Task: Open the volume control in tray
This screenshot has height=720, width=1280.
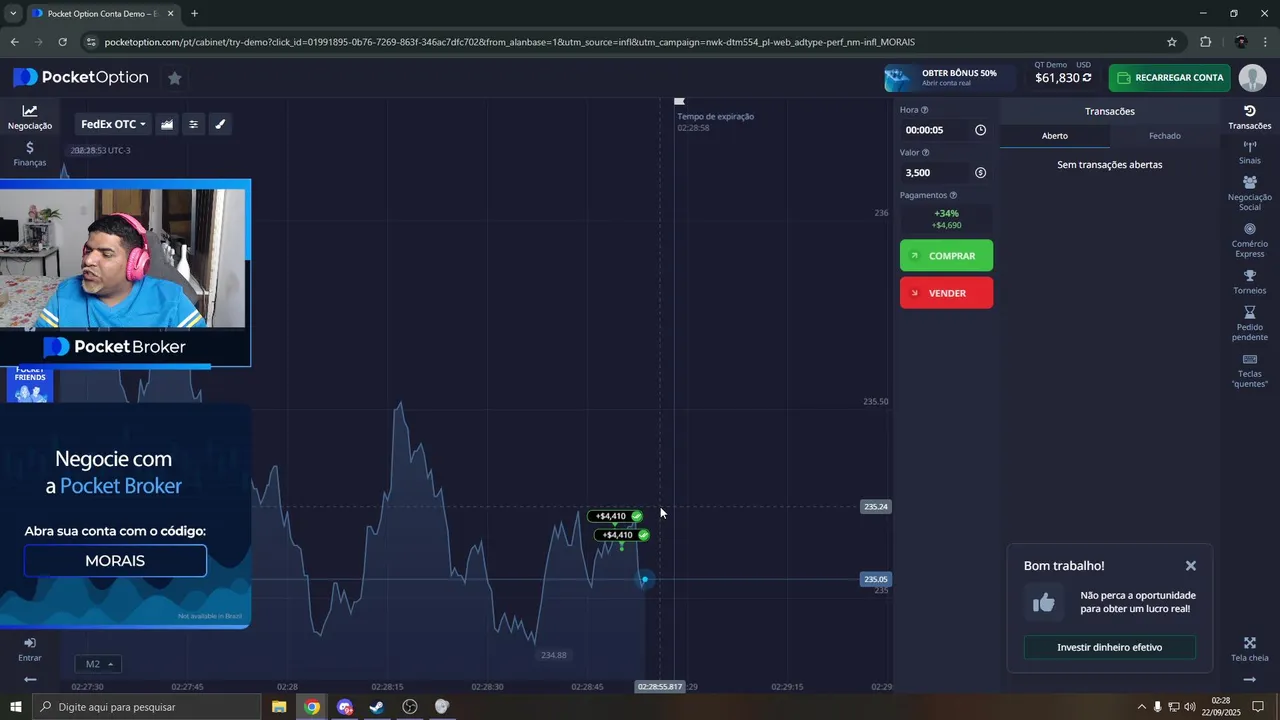Action: click(1190, 707)
